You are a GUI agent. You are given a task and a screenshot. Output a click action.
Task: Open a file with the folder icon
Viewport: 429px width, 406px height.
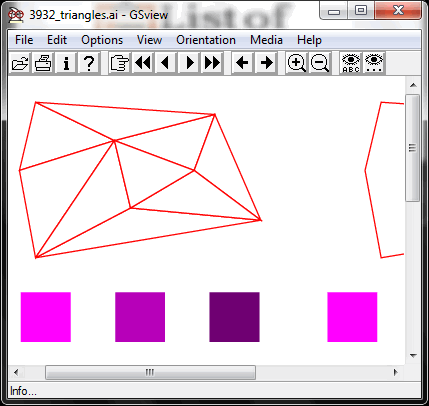(x=20, y=63)
